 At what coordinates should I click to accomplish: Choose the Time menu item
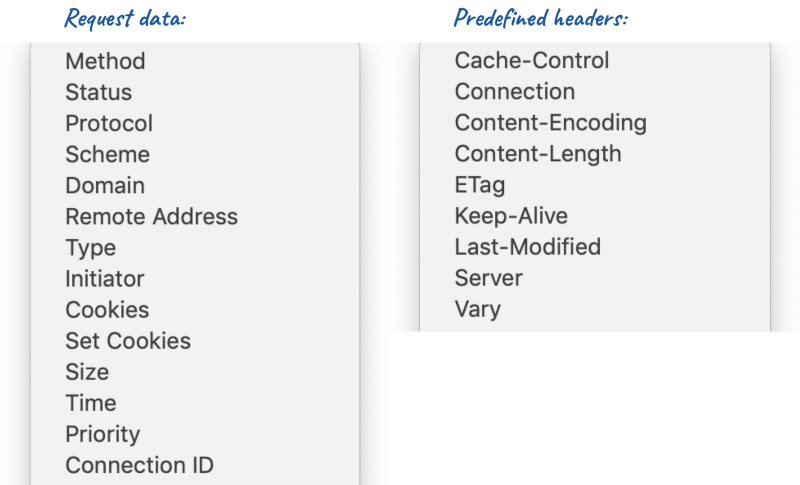point(195,403)
